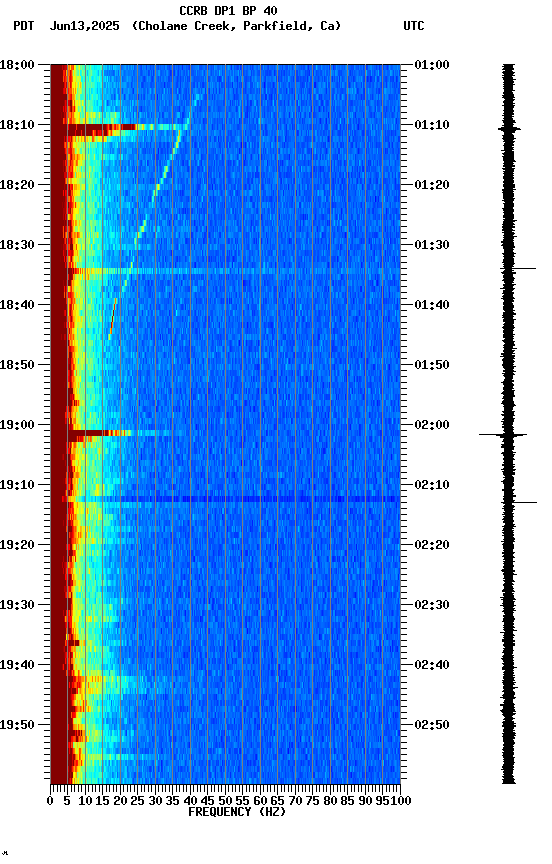Click the 01:00 UTC time label
Viewport: 552px width, 864px height.
pyautogui.click(x=432, y=65)
